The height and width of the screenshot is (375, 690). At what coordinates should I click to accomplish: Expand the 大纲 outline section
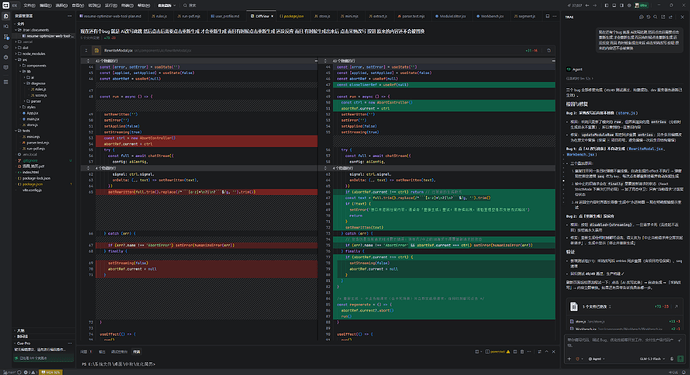click(x=21, y=331)
